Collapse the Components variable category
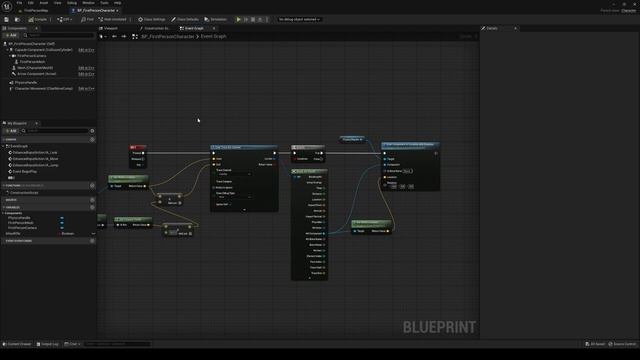 pyautogui.click(x=3, y=213)
